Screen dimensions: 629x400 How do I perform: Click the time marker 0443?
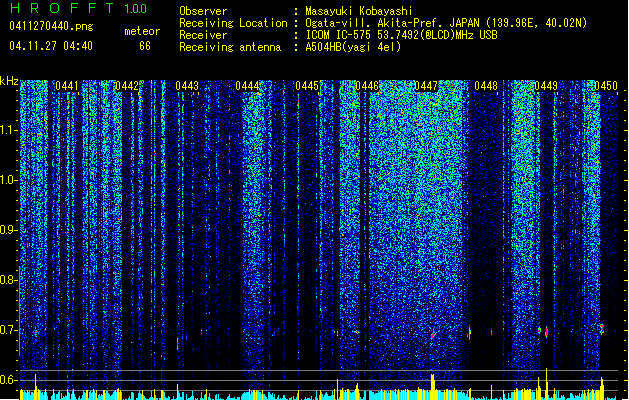[x=187, y=86]
